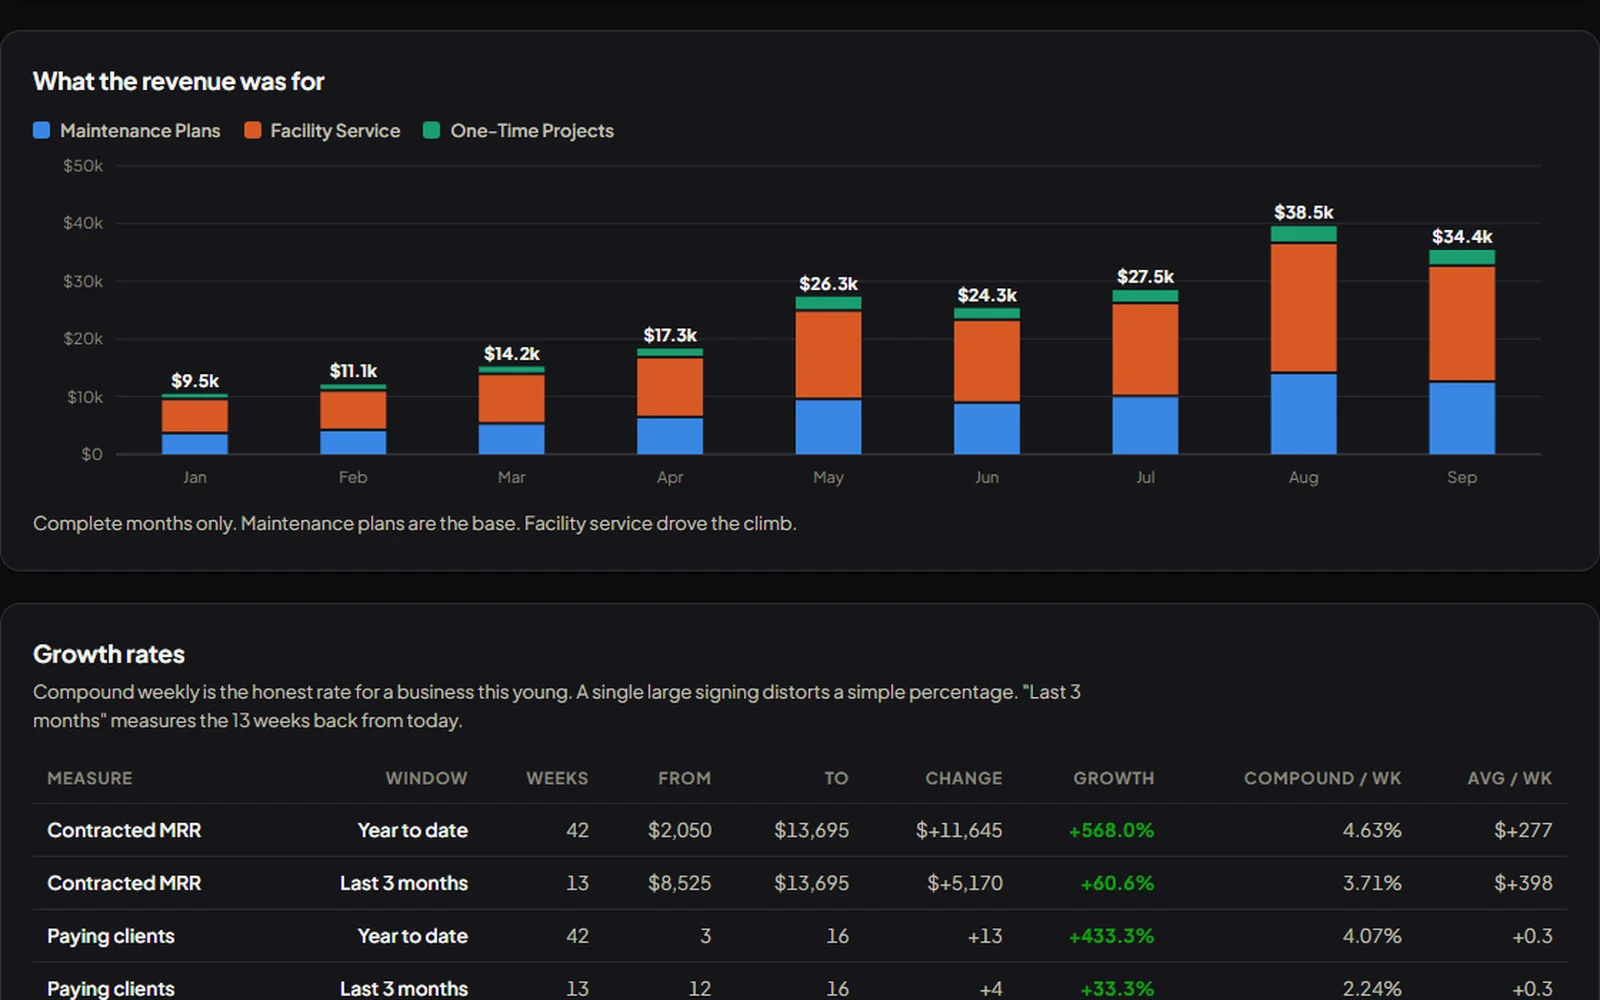Image resolution: width=1600 pixels, height=1000 pixels.
Task: Click the +433.3% growth value
Action: pos(1111,936)
